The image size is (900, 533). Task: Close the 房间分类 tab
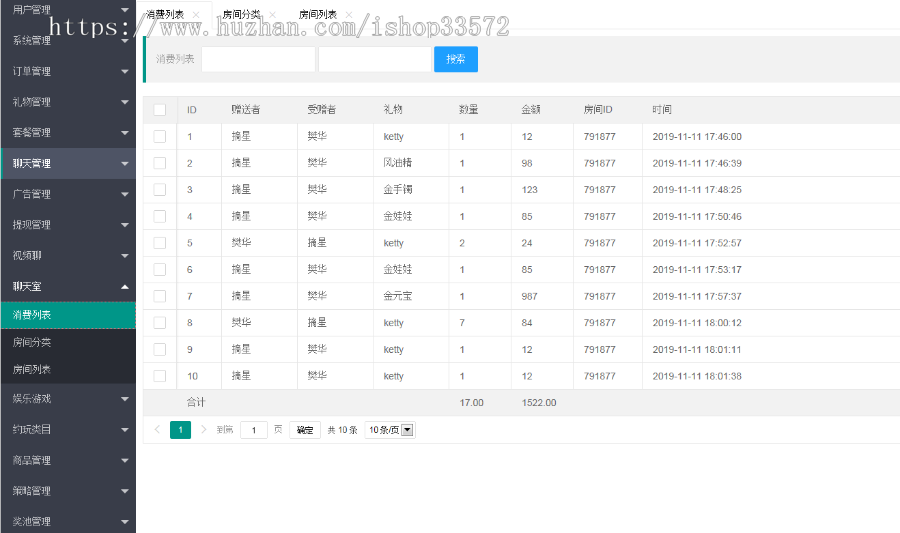[x=272, y=15]
